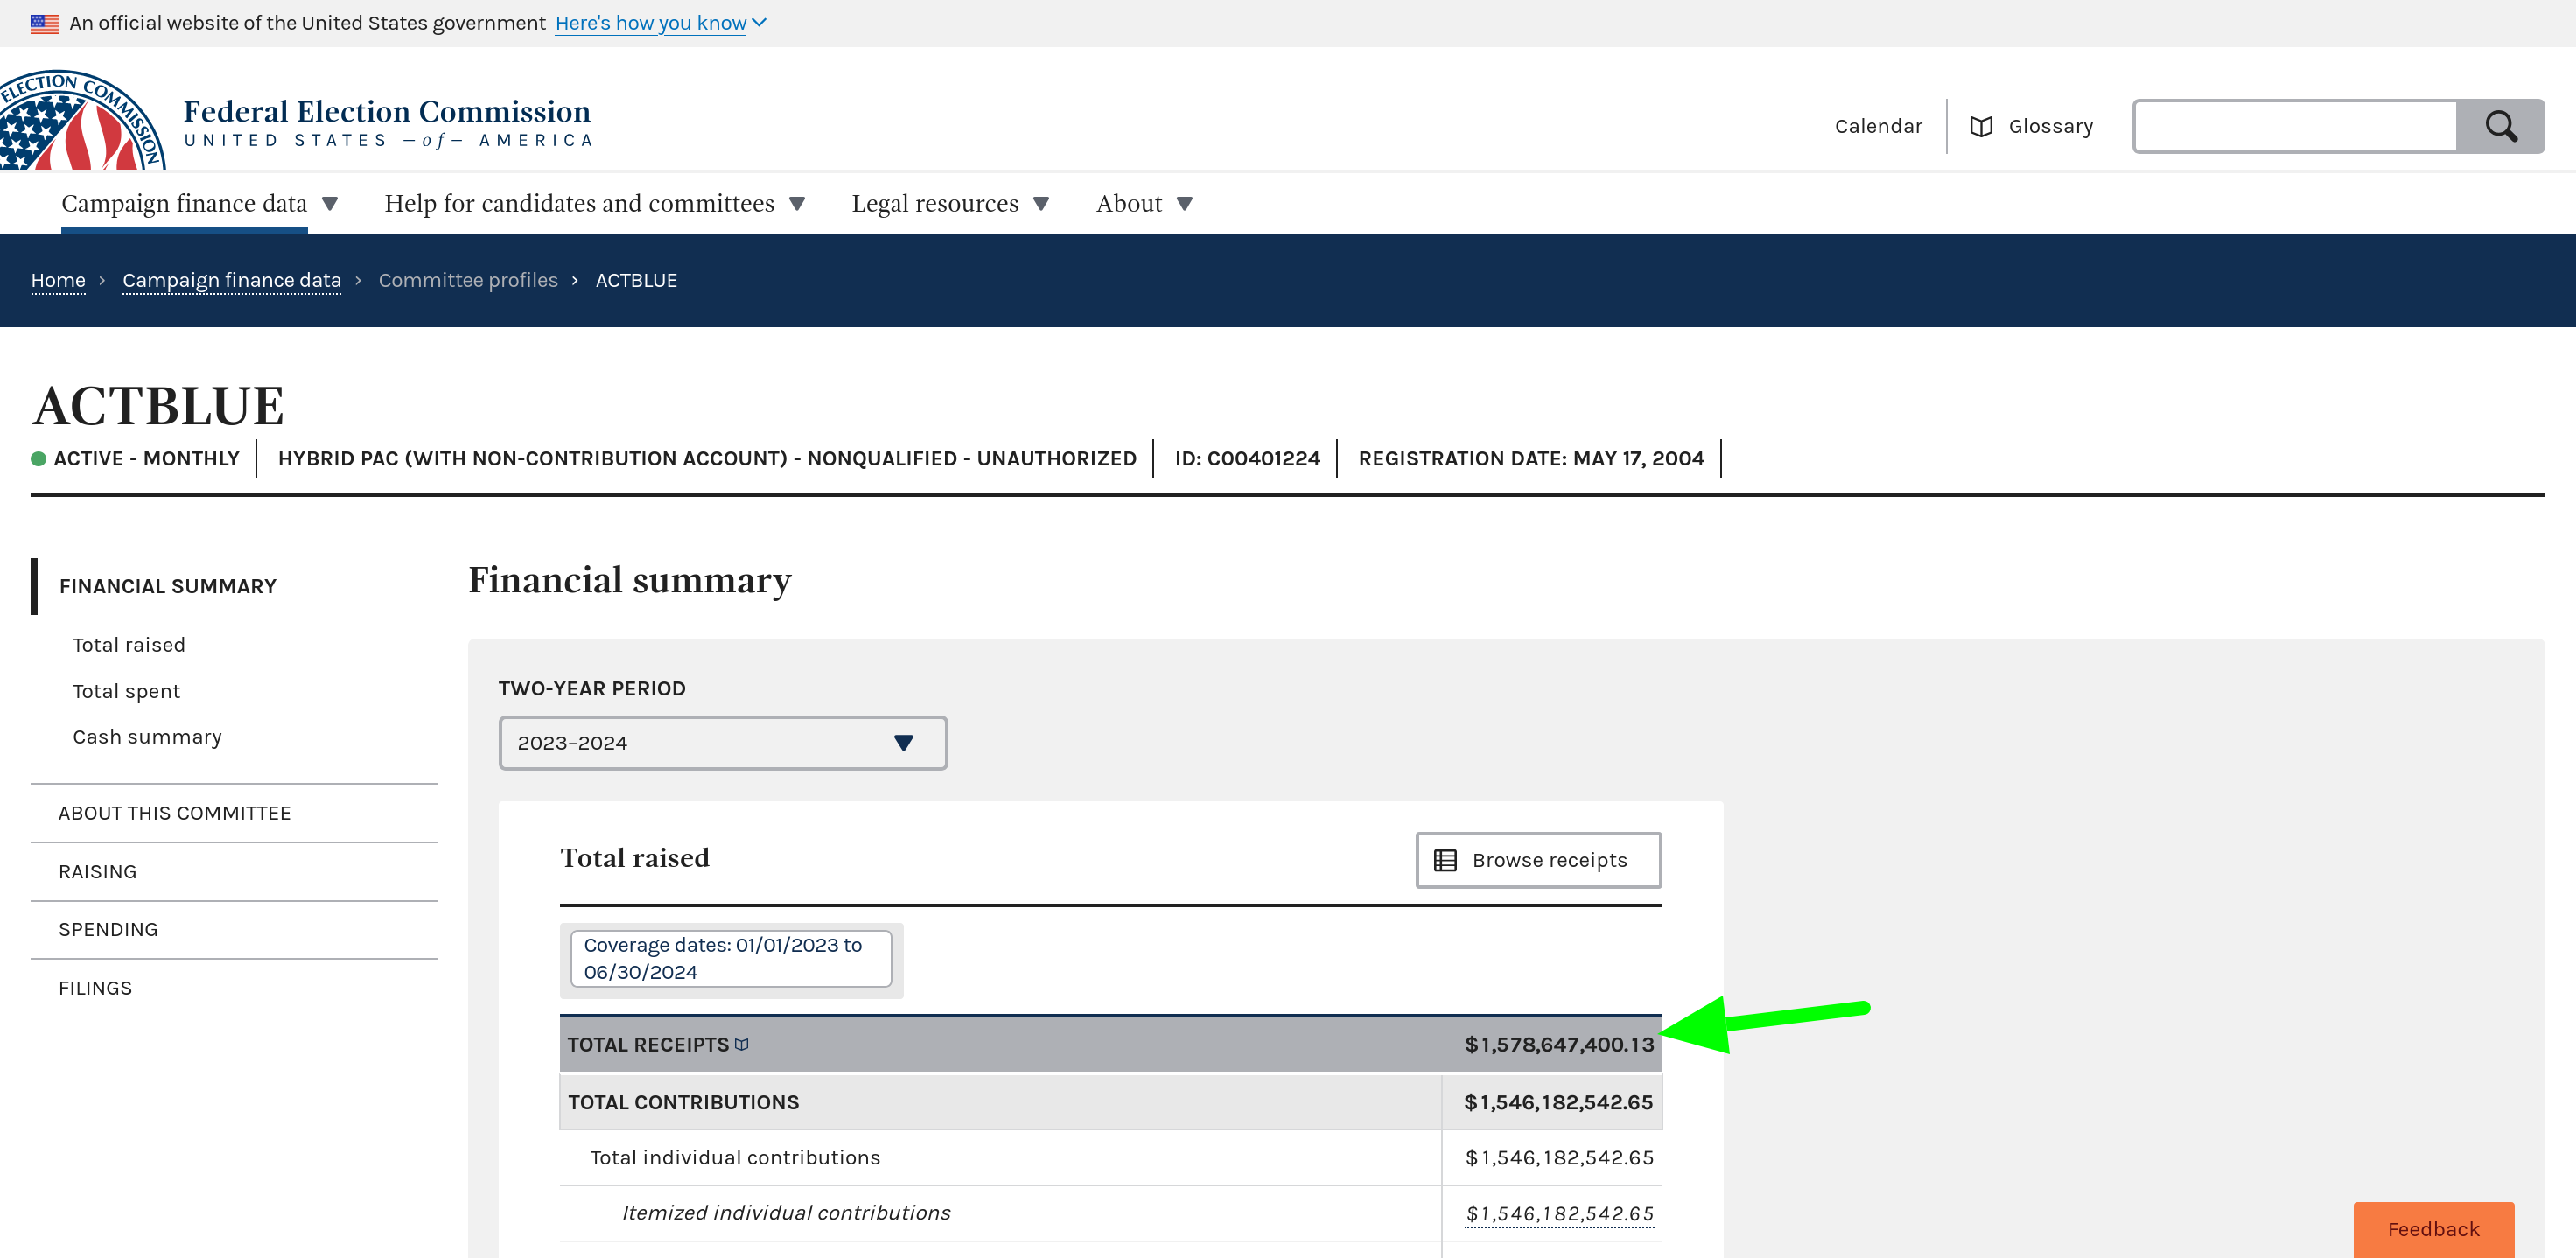Click the Active - Monthly status text
This screenshot has height=1258, width=2576.
point(146,458)
